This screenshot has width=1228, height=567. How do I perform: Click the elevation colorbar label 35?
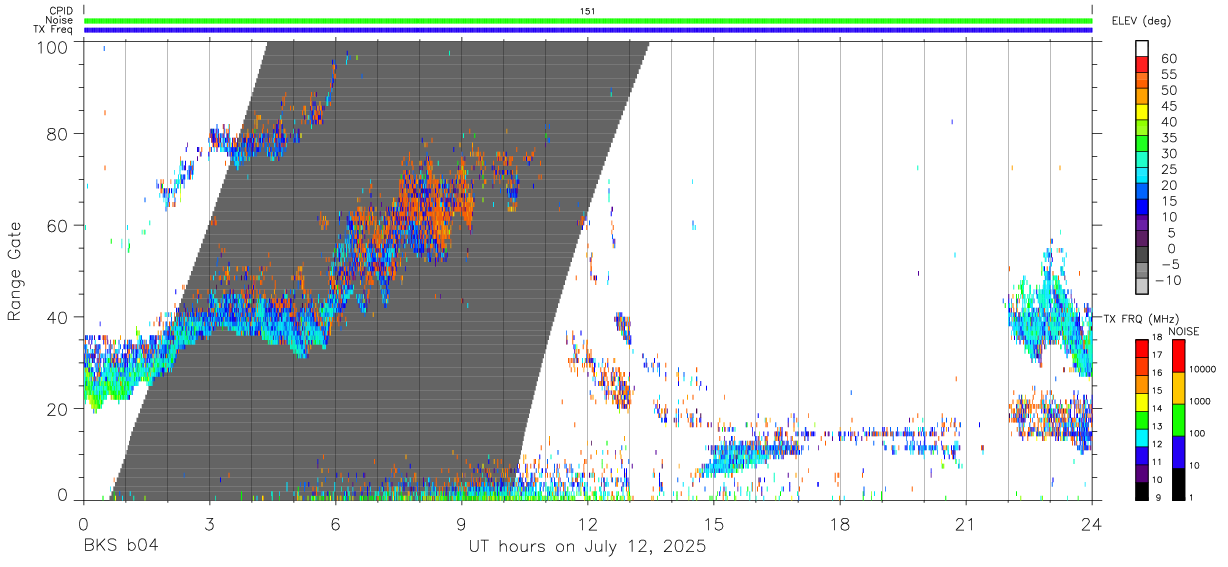1167,138
